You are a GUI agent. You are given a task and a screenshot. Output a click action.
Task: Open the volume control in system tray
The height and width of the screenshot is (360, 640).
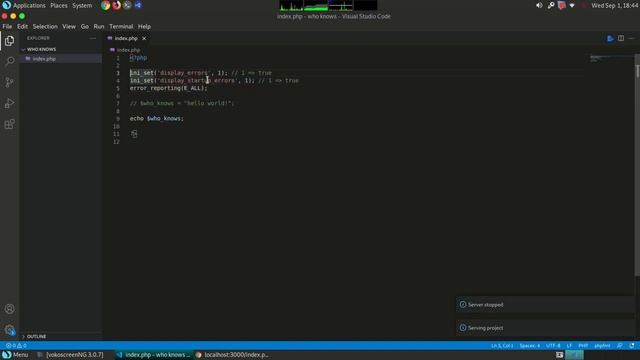(539, 5)
